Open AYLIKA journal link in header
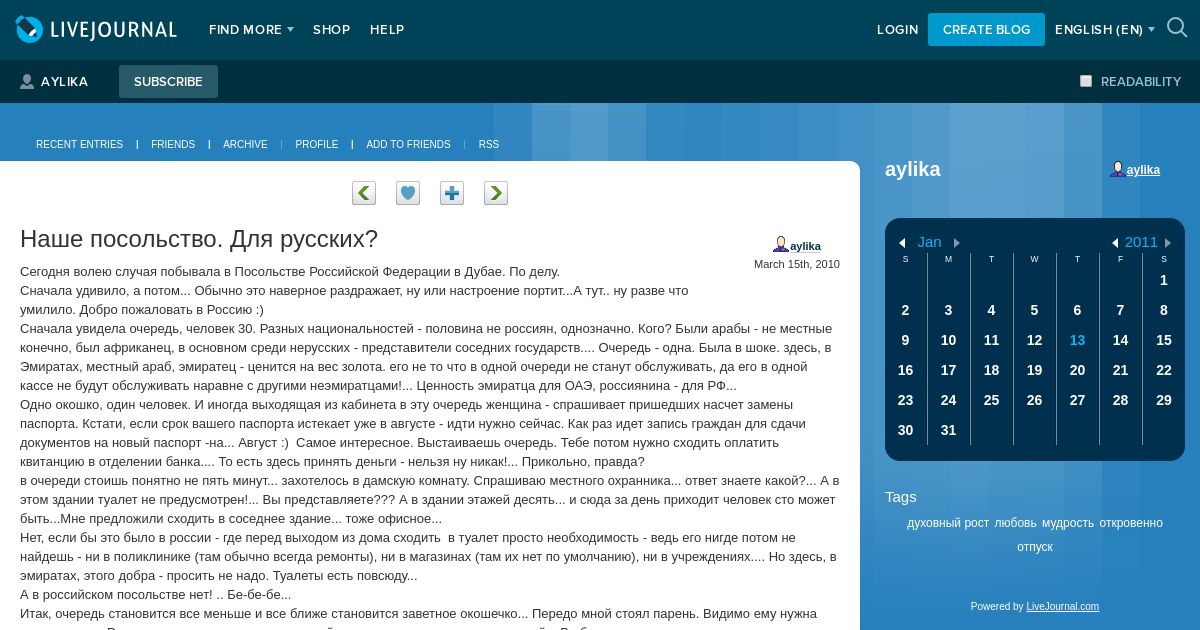This screenshot has width=1200, height=630. click(x=64, y=82)
